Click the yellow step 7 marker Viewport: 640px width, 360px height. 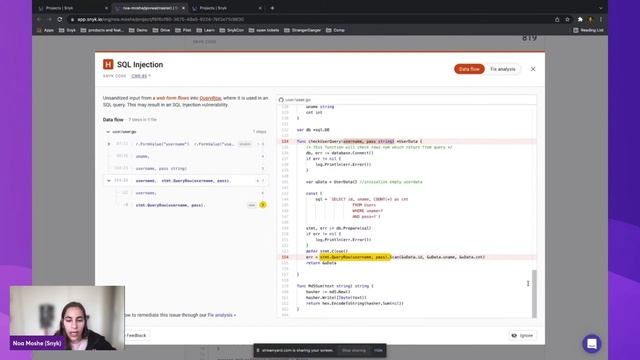(263, 205)
